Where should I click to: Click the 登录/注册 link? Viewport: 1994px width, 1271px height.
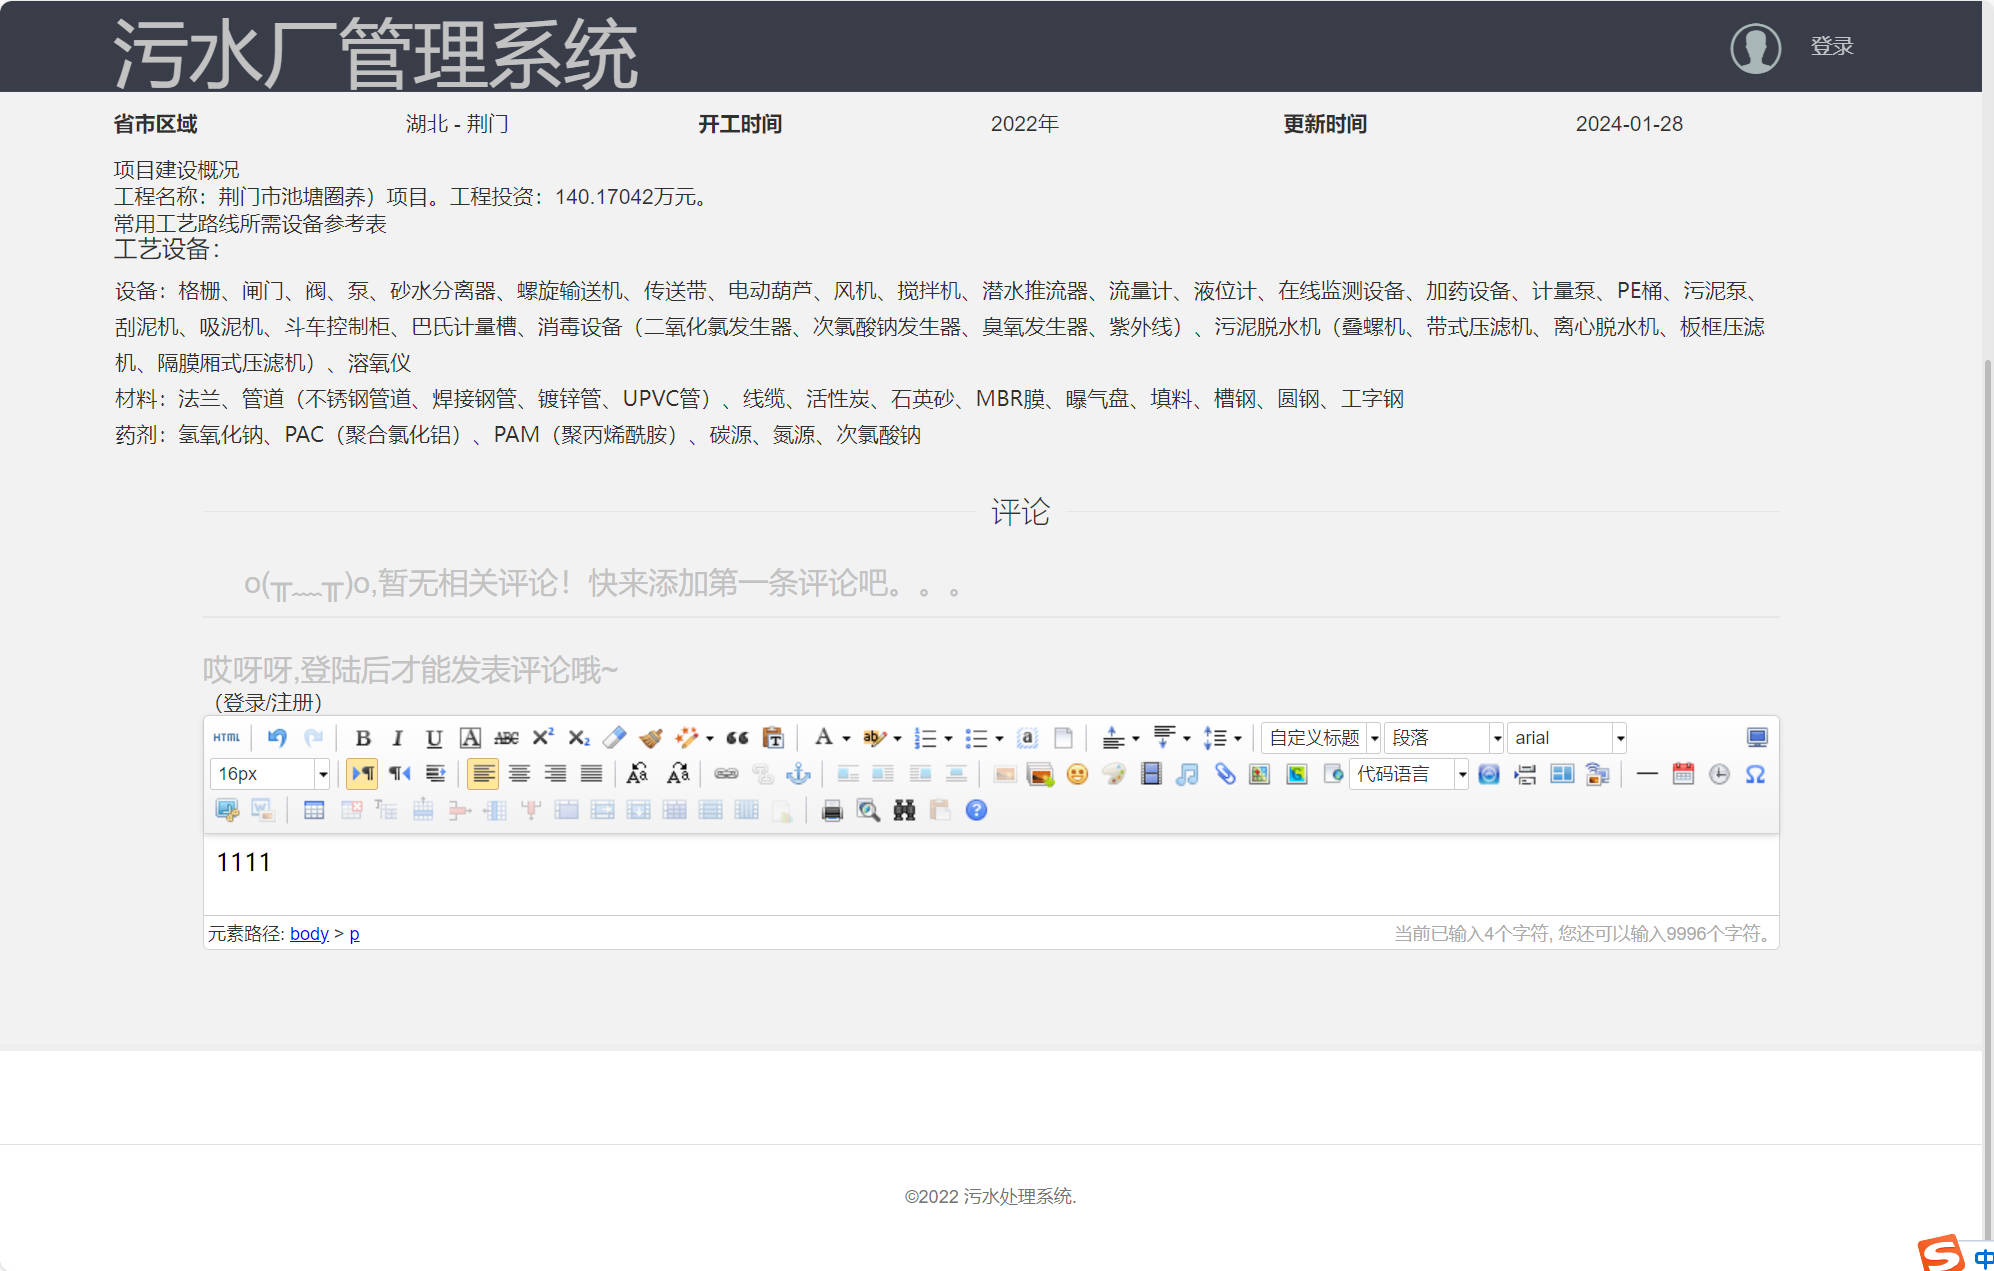[267, 703]
